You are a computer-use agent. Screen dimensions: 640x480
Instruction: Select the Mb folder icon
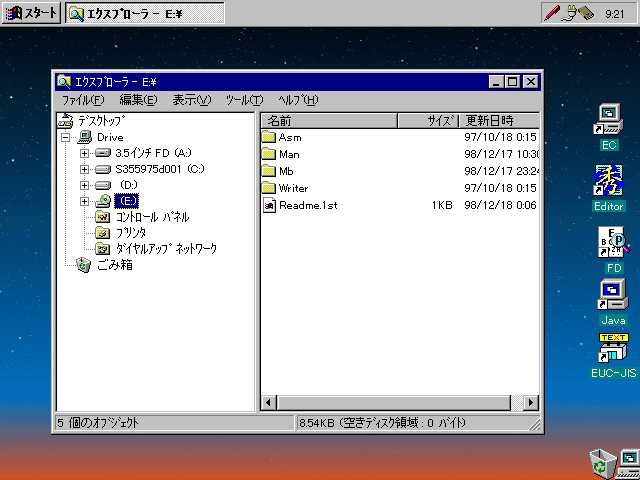(269, 171)
